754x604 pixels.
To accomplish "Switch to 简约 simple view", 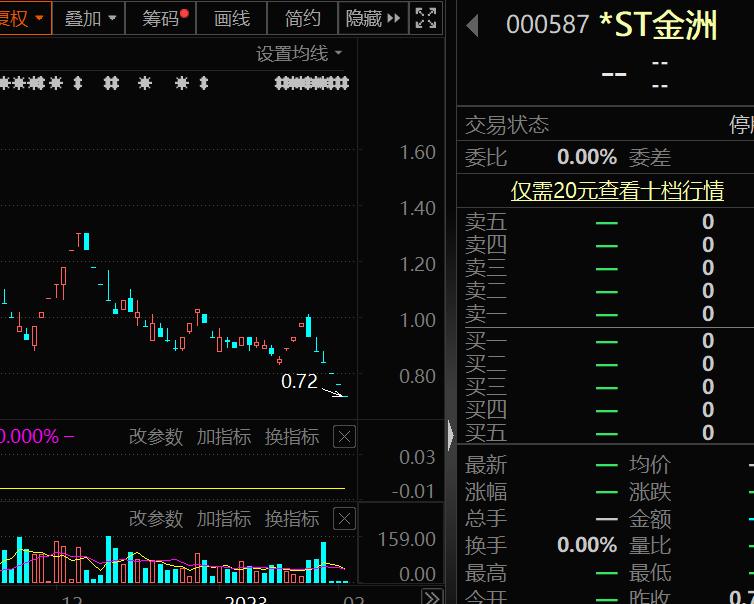I will click(302, 18).
